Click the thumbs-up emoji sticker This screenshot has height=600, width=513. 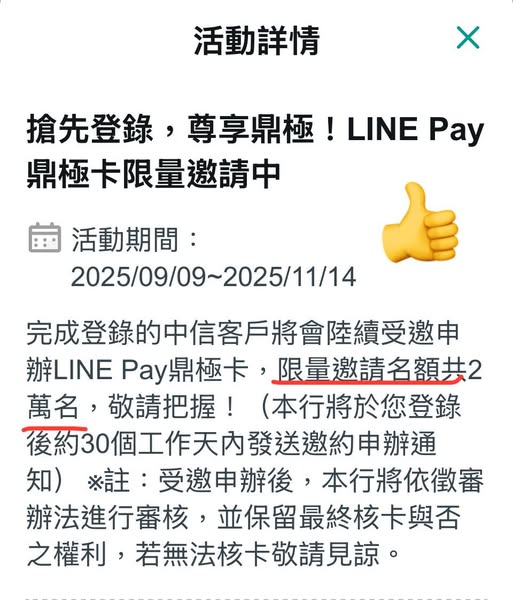click(420, 223)
